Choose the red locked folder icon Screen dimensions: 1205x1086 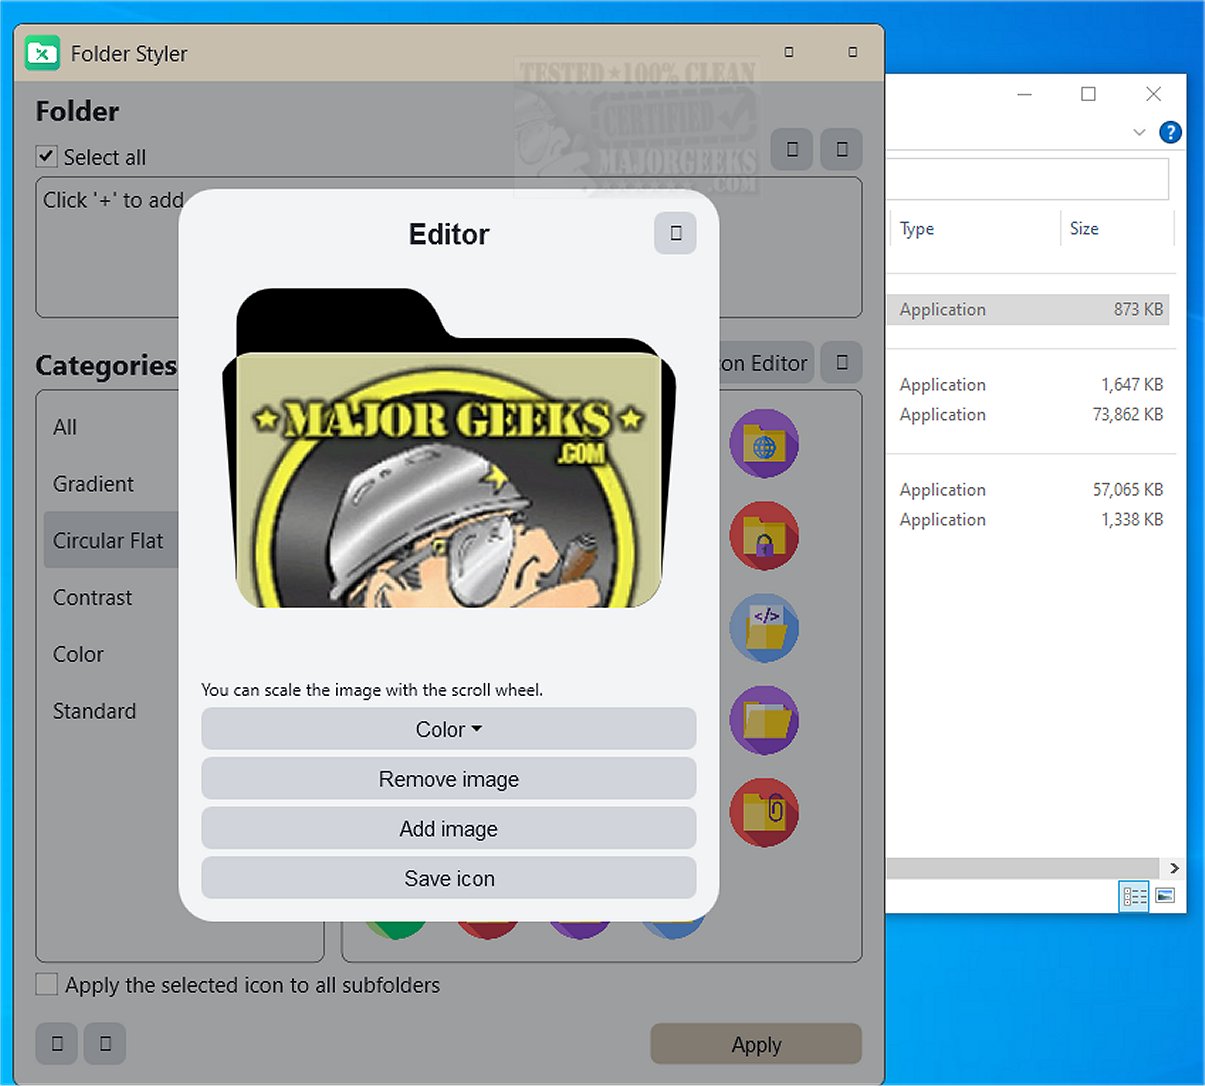(764, 536)
